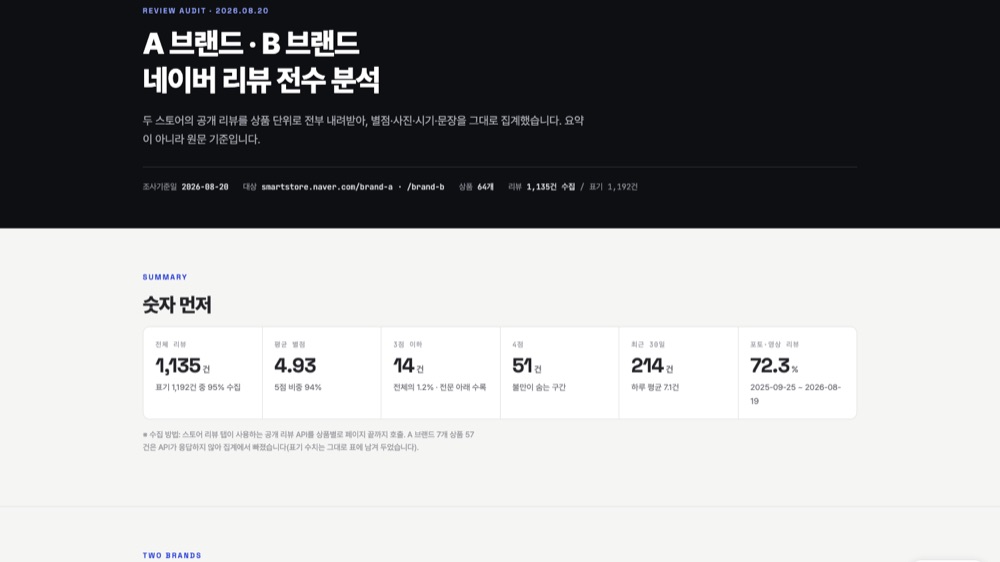Click the '전체 리뷰' card label
Image resolution: width=1000 pixels, height=562 pixels.
[170, 344]
